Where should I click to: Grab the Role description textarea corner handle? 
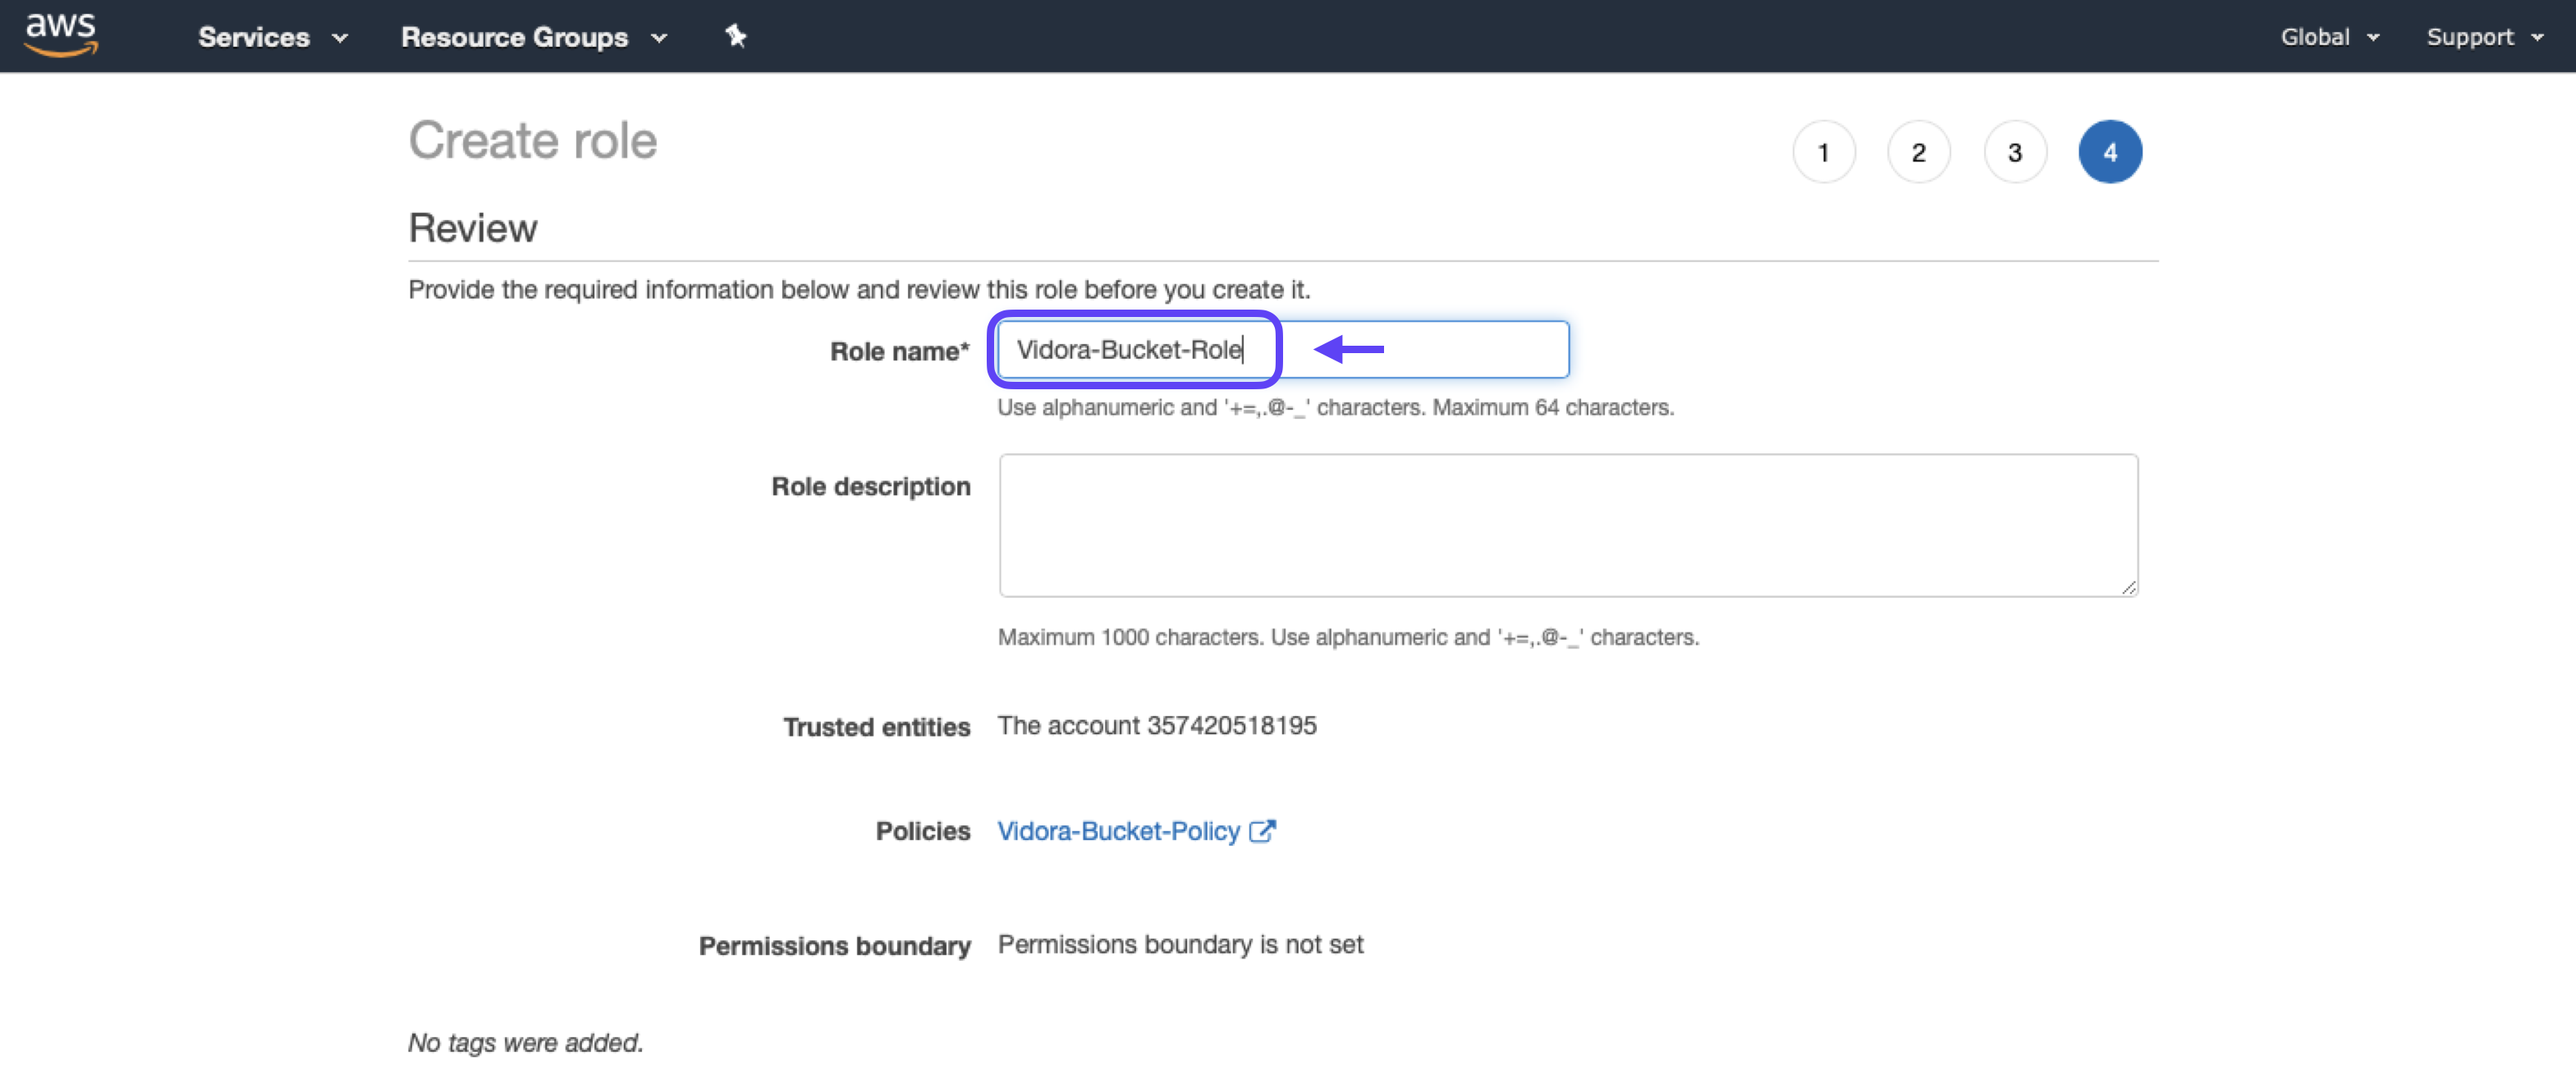[x=2129, y=588]
